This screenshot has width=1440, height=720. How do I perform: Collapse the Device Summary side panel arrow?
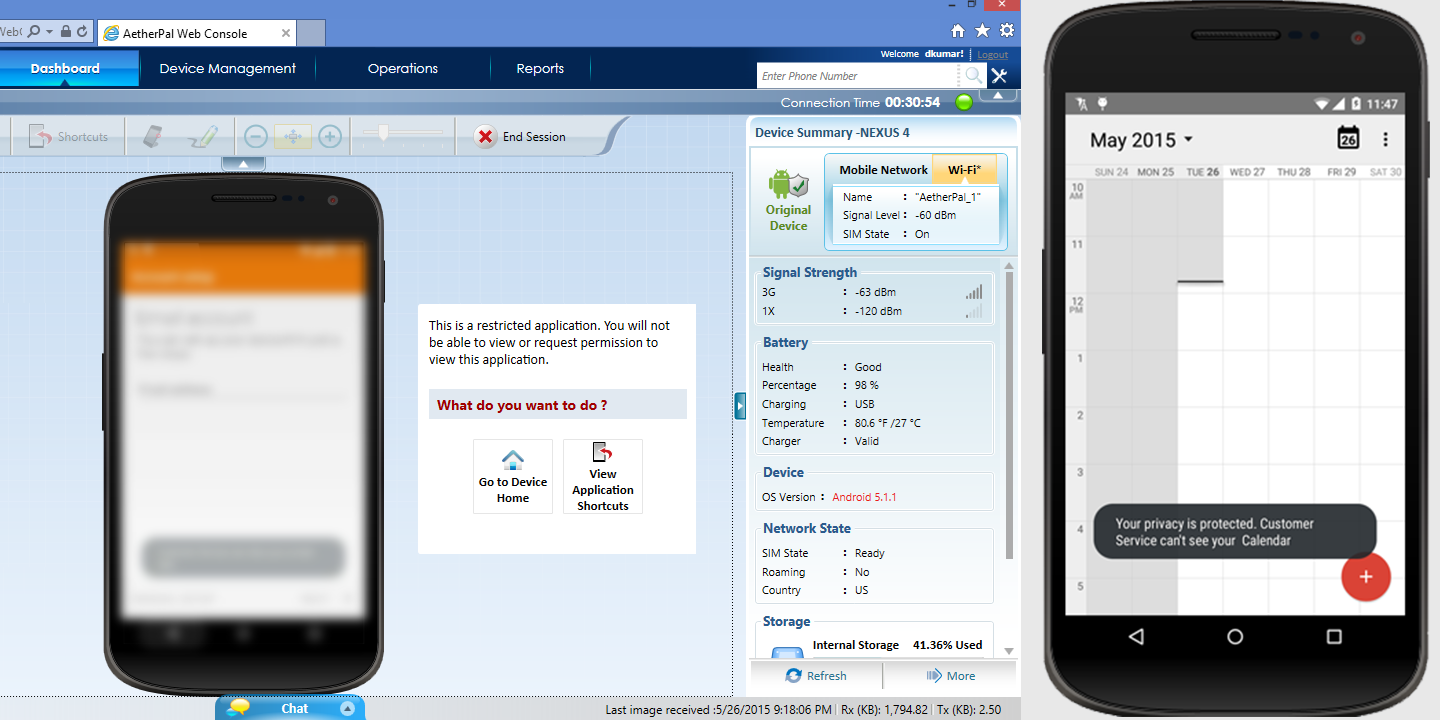[741, 405]
